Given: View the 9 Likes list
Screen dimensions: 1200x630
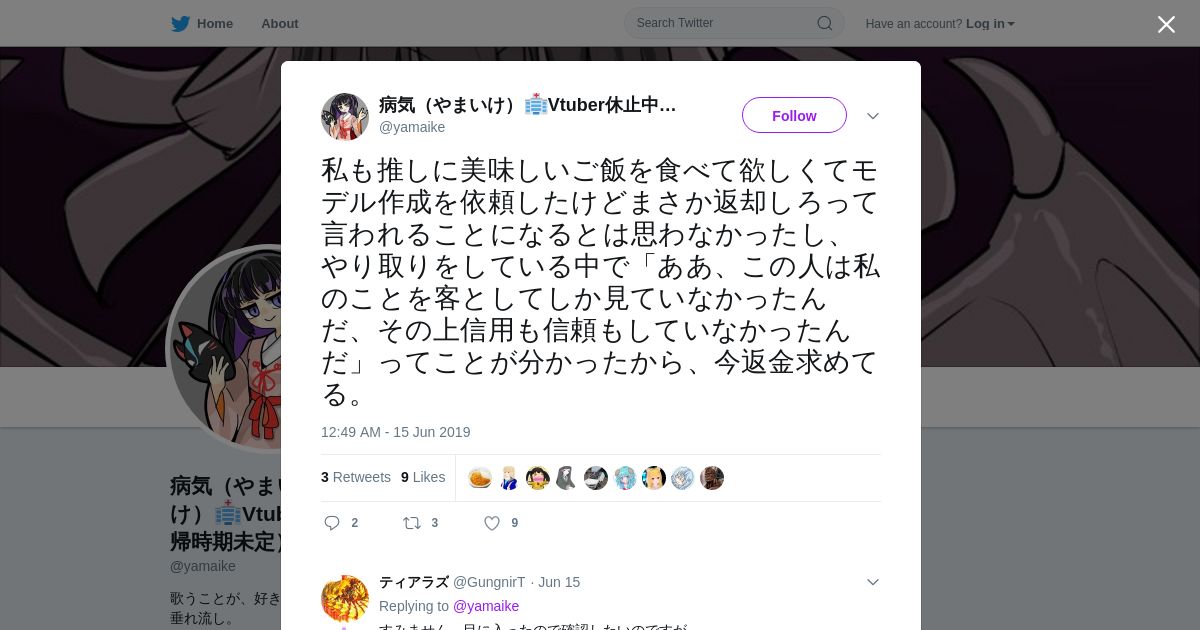Looking at the screenshot, I should [x=423, y=477].
